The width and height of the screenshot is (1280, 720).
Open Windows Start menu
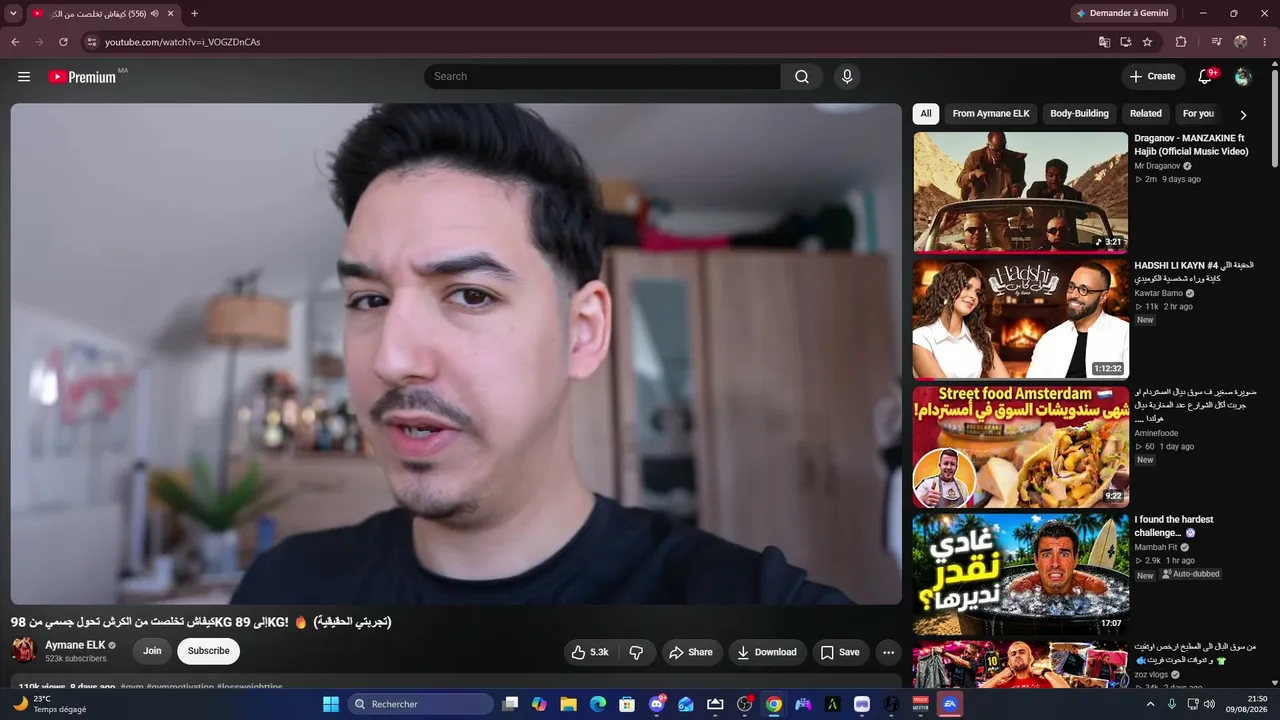pos(331,704)
